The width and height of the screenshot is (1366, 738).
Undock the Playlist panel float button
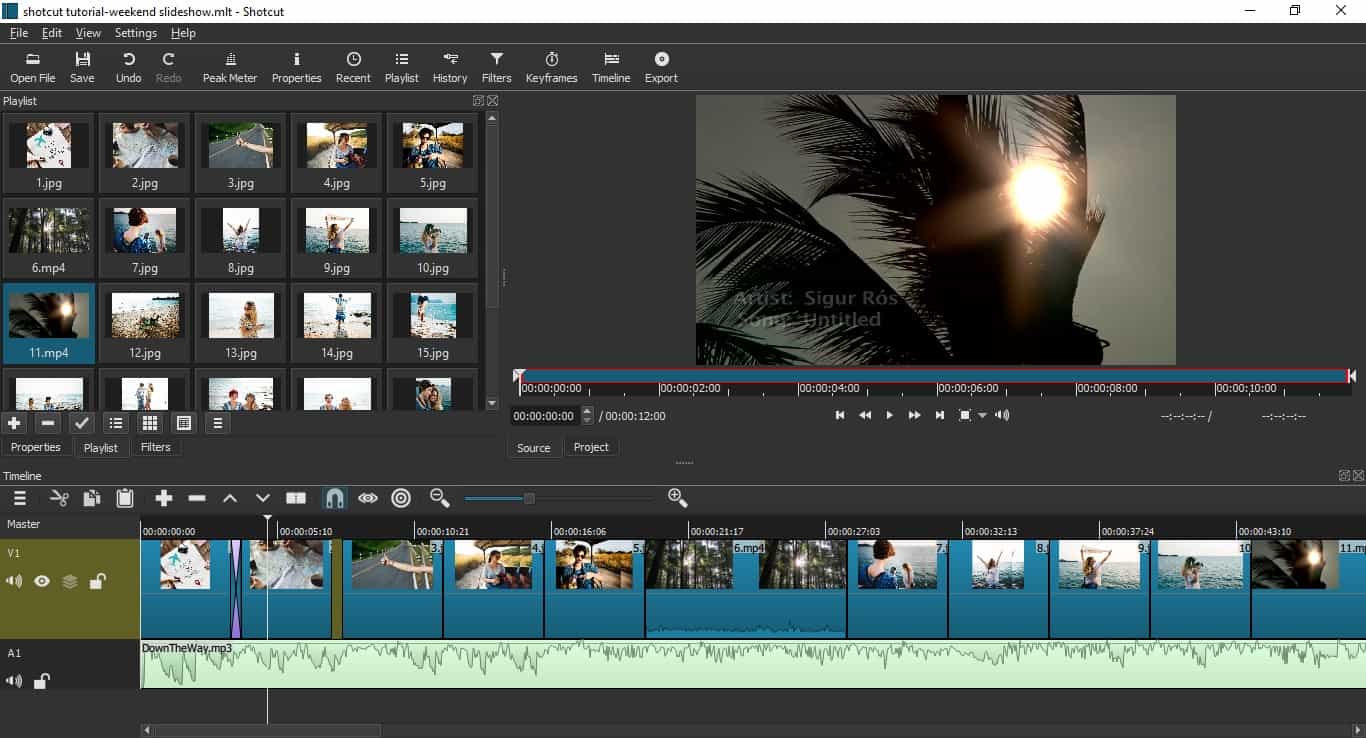coord(478,101)
